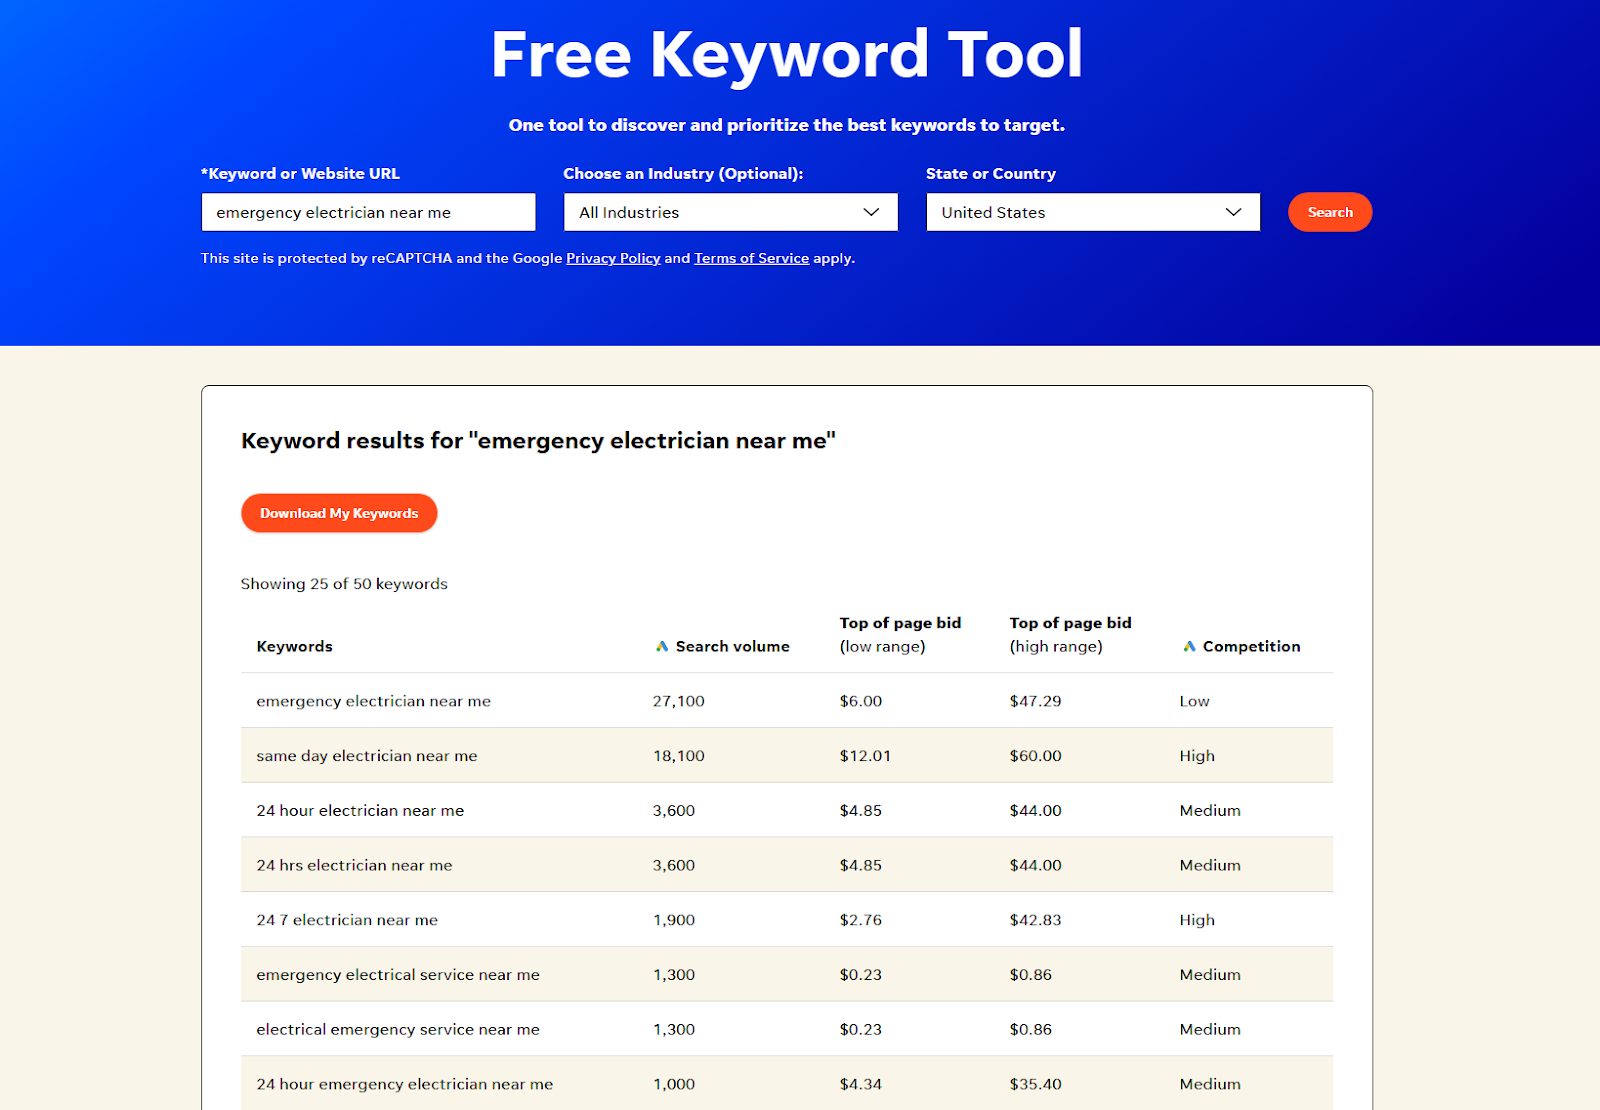Screen dimensions: 1600x1110
Task: Click '24 7 electrician near me' keyword
Action: coord(347,920)
